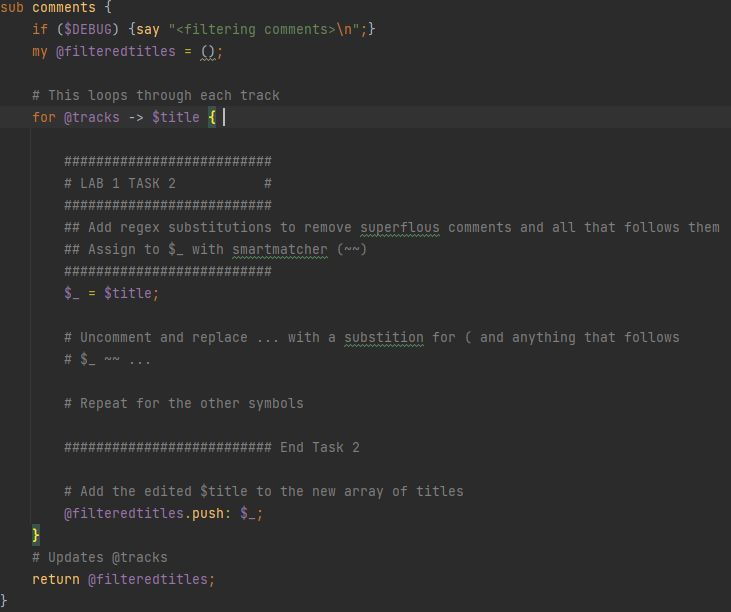Click the 'LAB 1 TASK 2' comment heading

pos(128,184)
